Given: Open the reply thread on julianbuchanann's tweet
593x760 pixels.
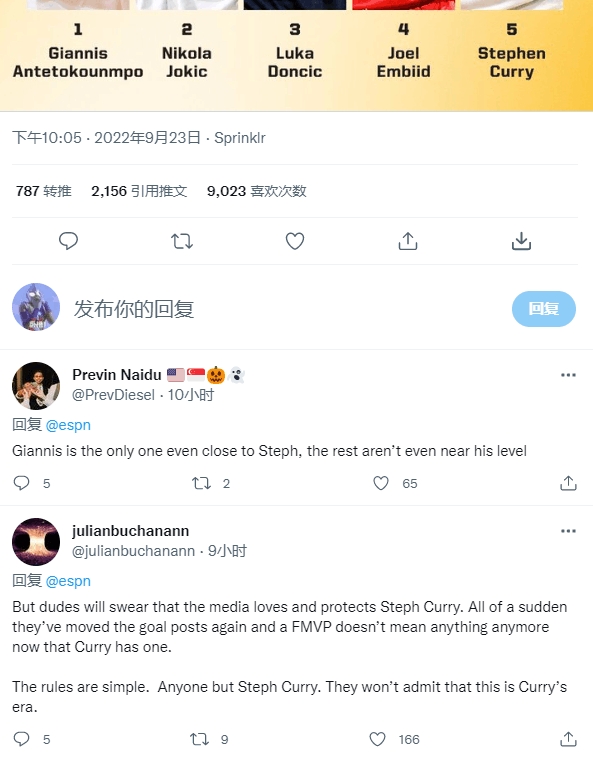Looking at the screenshot, I should pyautogui.click(x=21, y=739).
